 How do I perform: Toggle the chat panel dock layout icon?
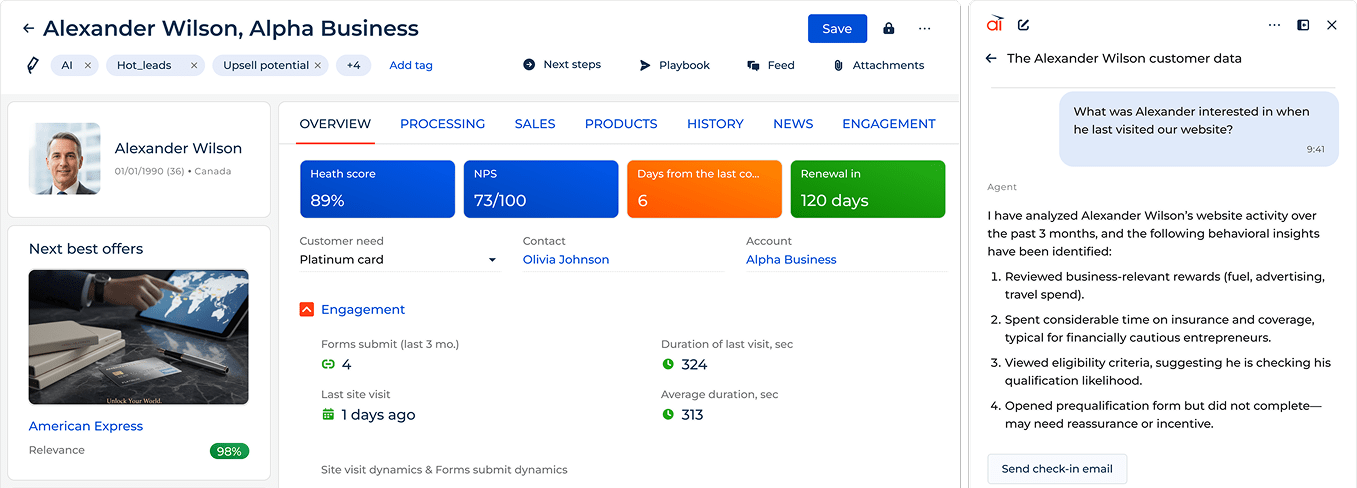pyautogui.click(x=1303, y=25)
